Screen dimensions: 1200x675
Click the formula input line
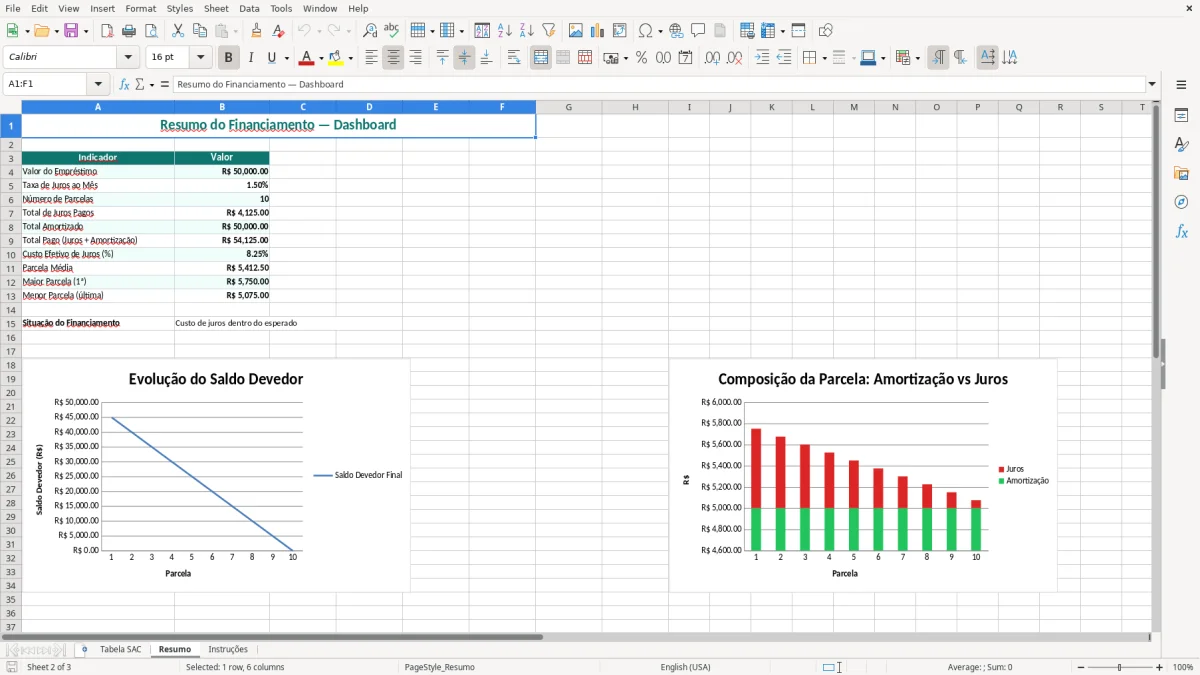pyautogui.click(x=659, y=84)
